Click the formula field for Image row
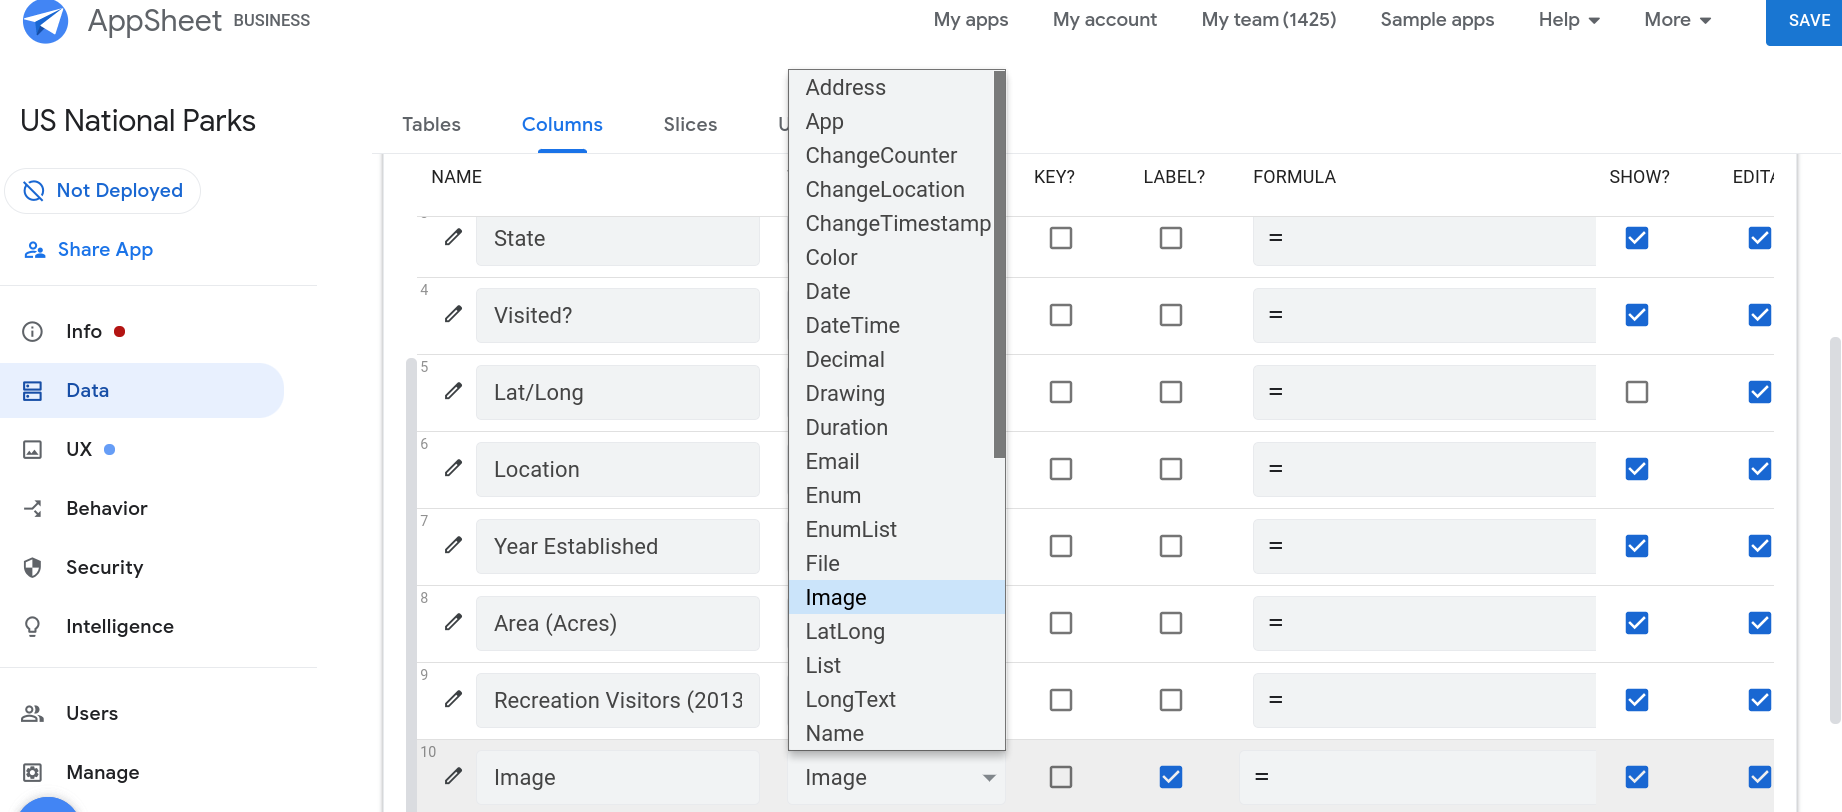 [x=1417, y=777]
